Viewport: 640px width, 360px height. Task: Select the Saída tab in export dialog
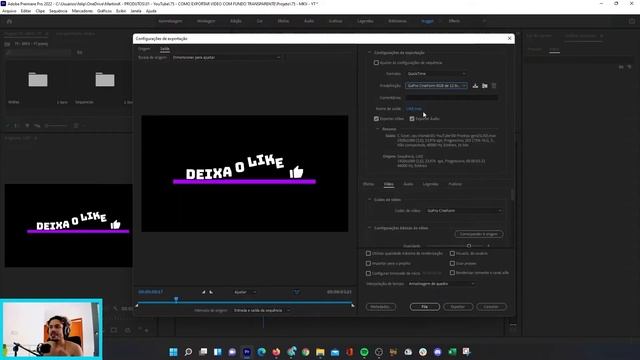tap(164, 49)
